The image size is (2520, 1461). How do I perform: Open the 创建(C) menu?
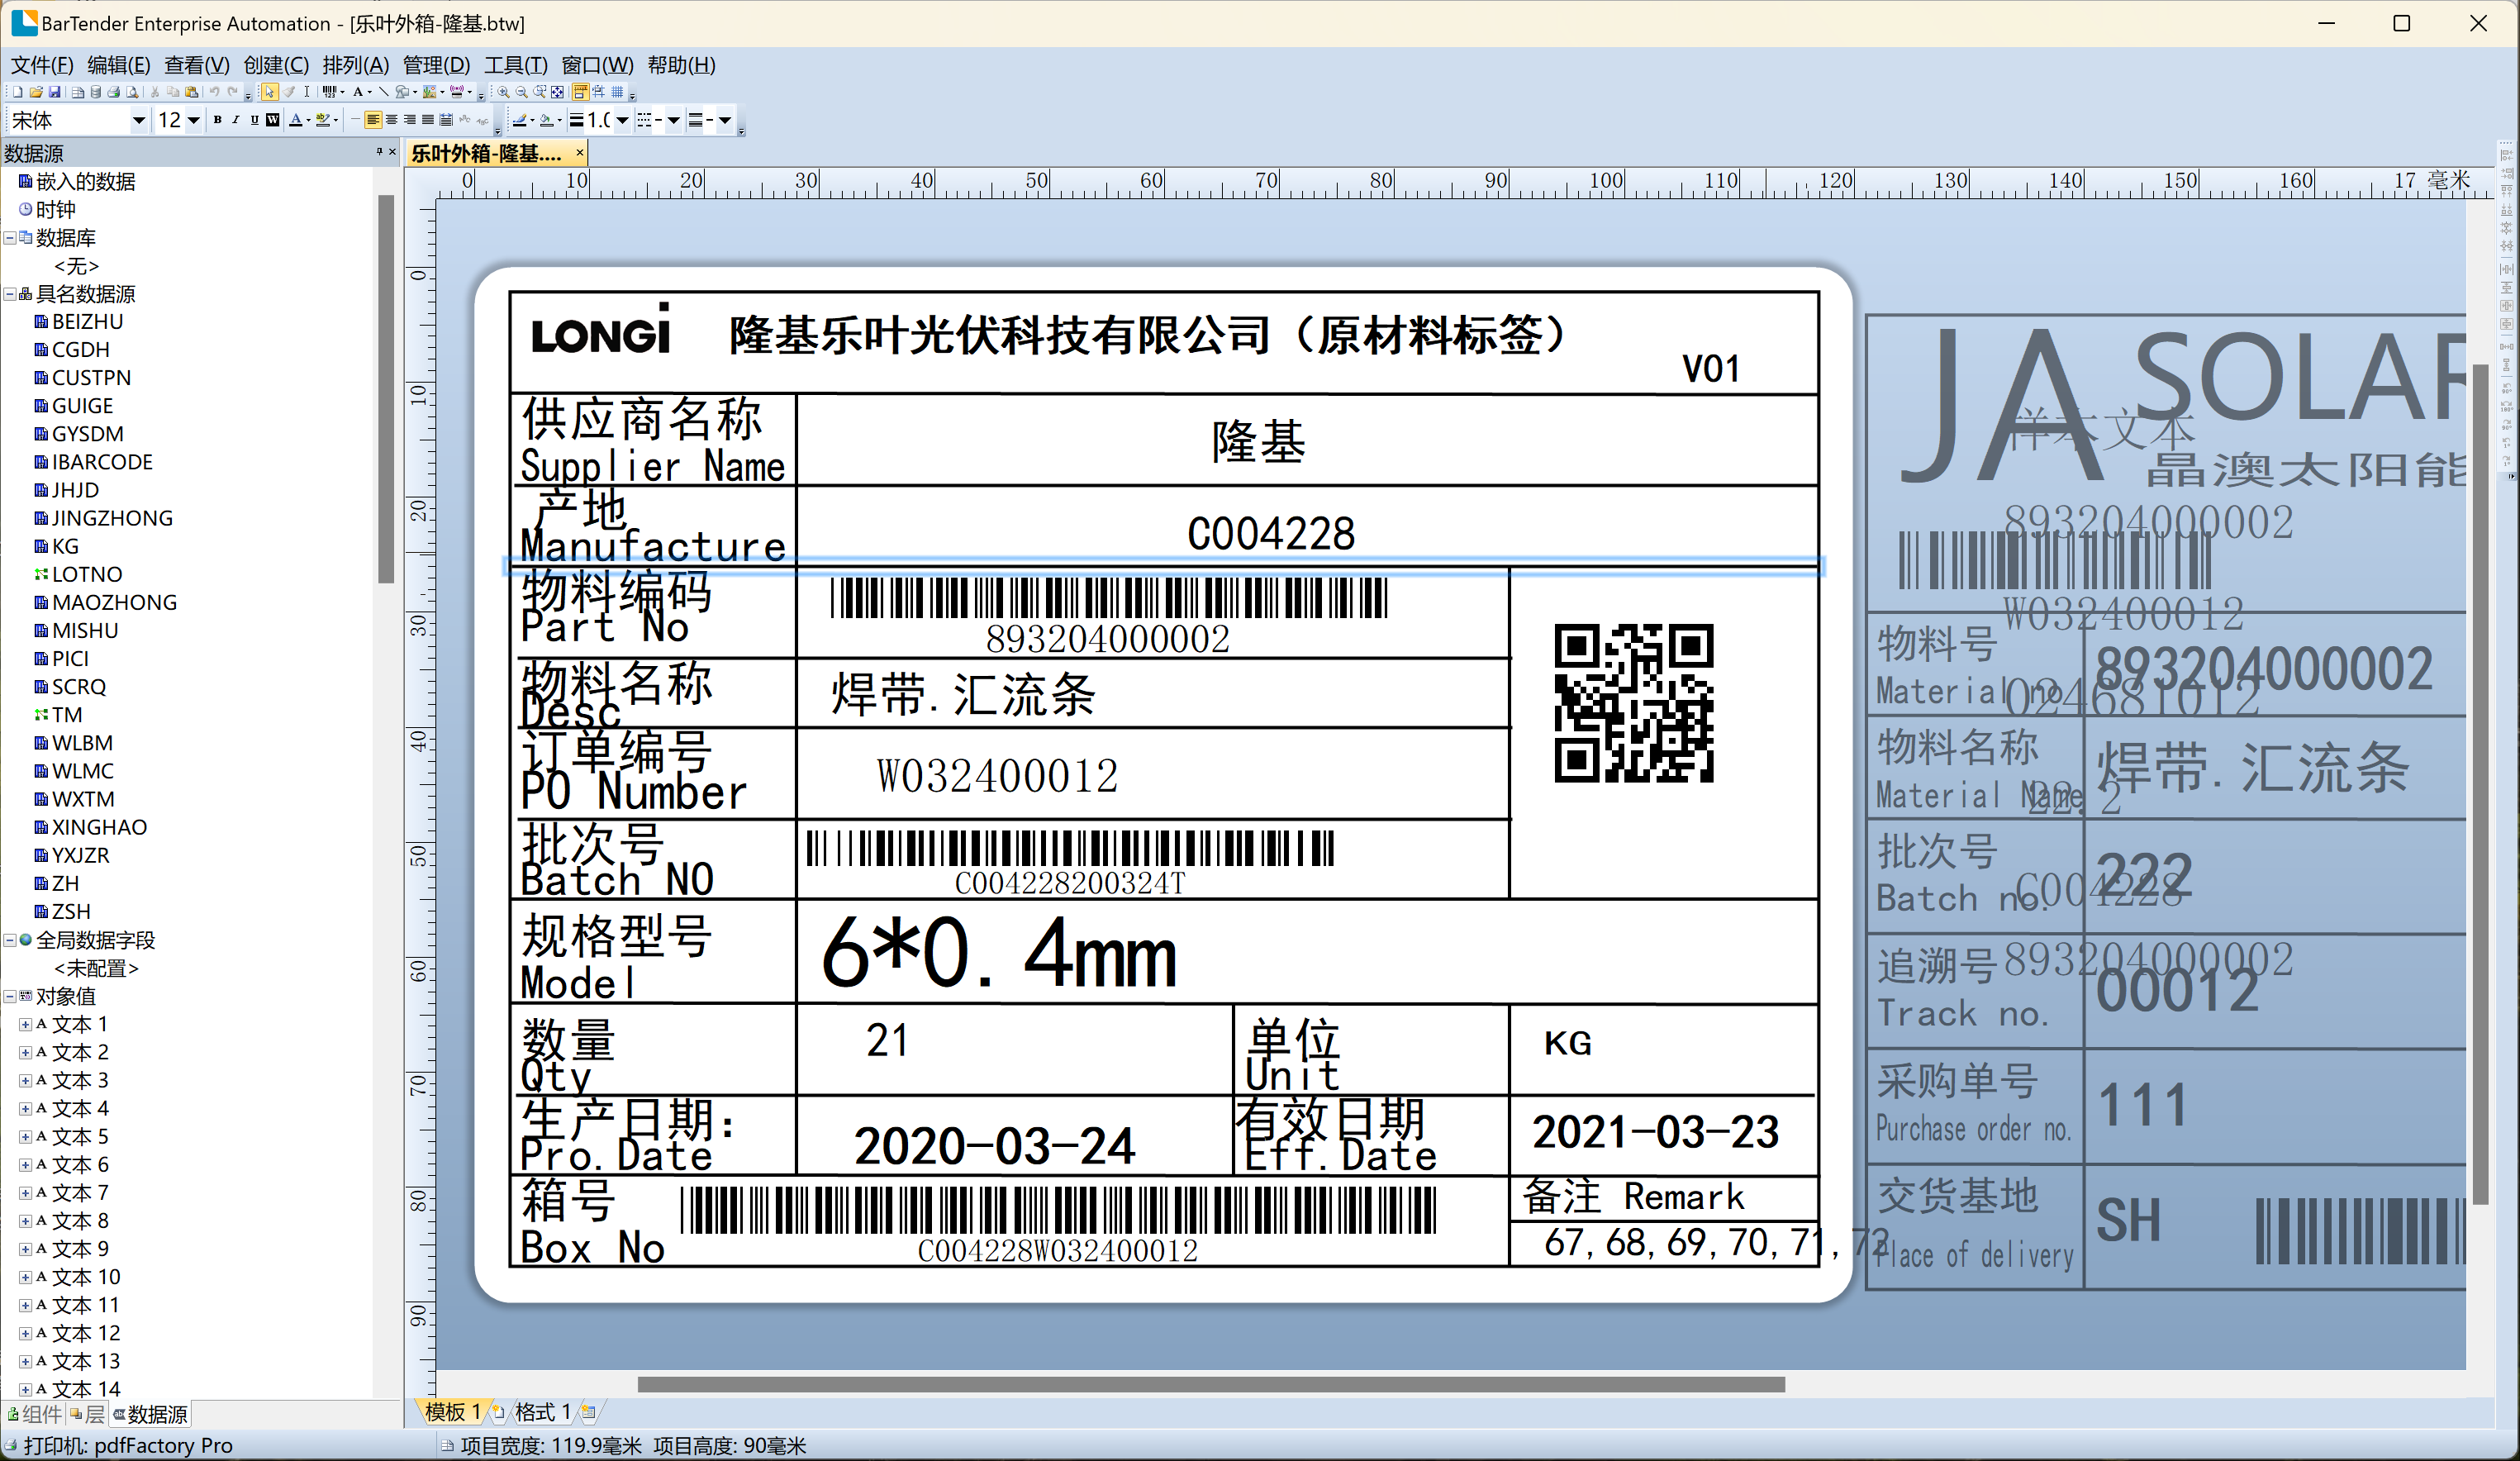[276, 65]
